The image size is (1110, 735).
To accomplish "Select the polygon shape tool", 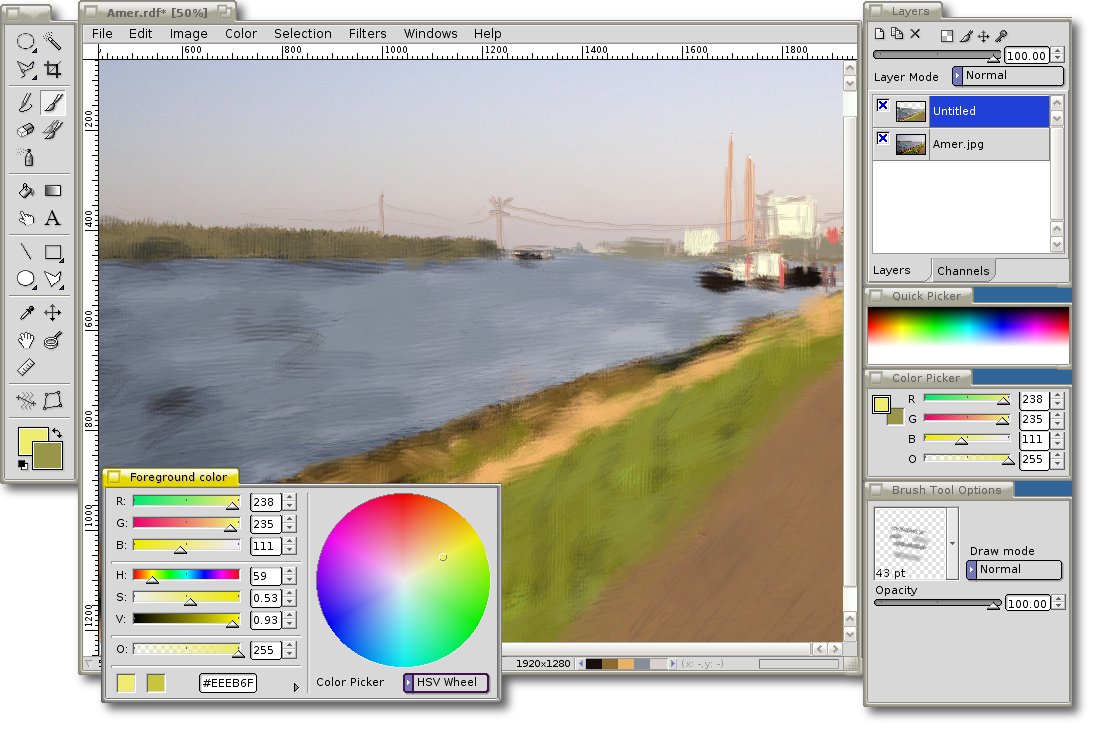I will (52, 279).
